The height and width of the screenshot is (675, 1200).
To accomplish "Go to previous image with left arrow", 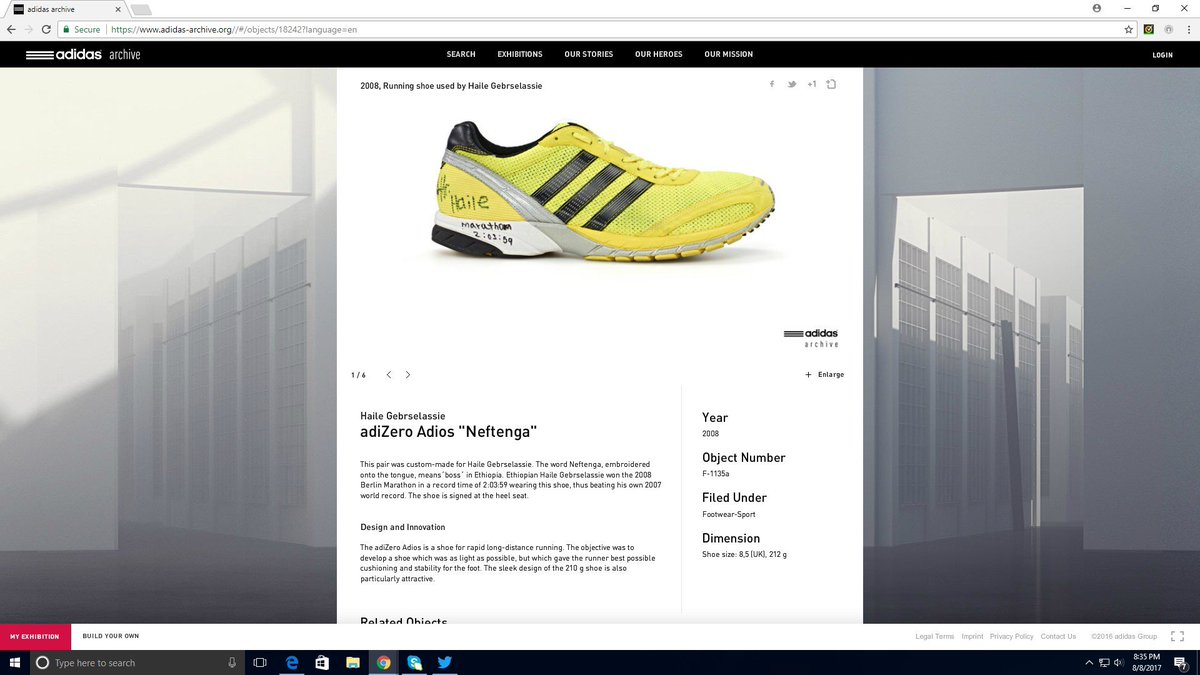I will (x=389, y=375).
